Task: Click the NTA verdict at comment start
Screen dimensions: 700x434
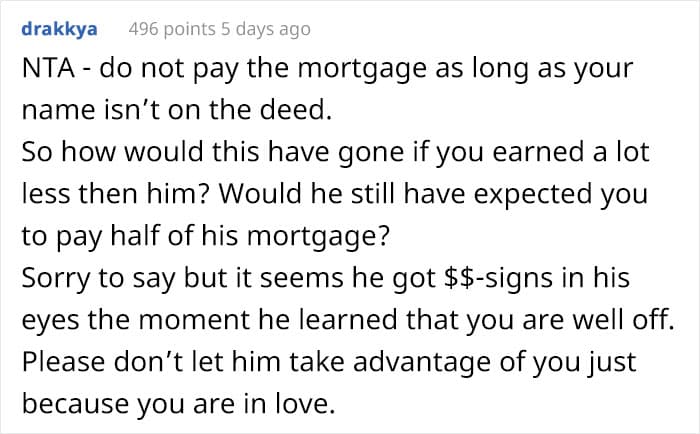Action: pyautogui.click(x=48, y=68)
